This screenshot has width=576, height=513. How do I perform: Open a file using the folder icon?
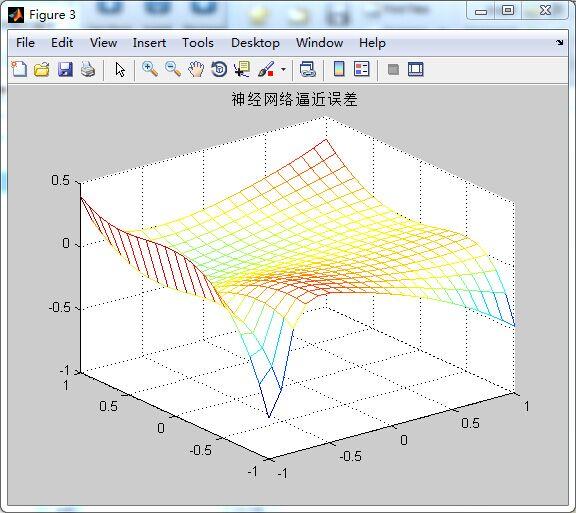click(42, 69)
